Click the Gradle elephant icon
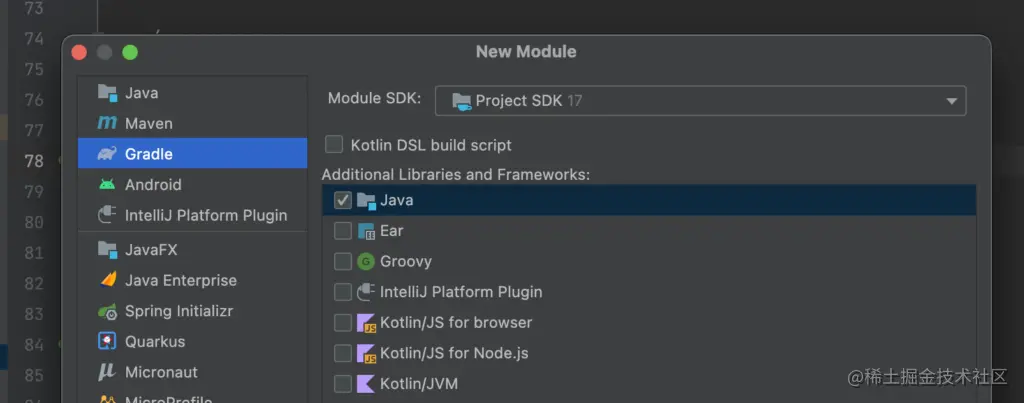The image size is (1024, 403). pyautogui.click(x=107, y=153)
